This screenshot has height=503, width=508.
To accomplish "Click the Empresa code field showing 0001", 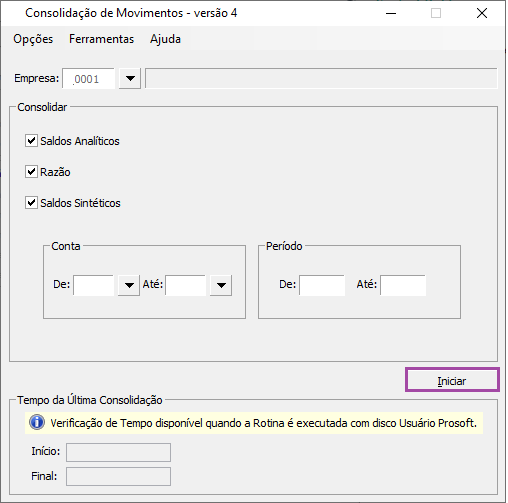I will tap(88, 79).
